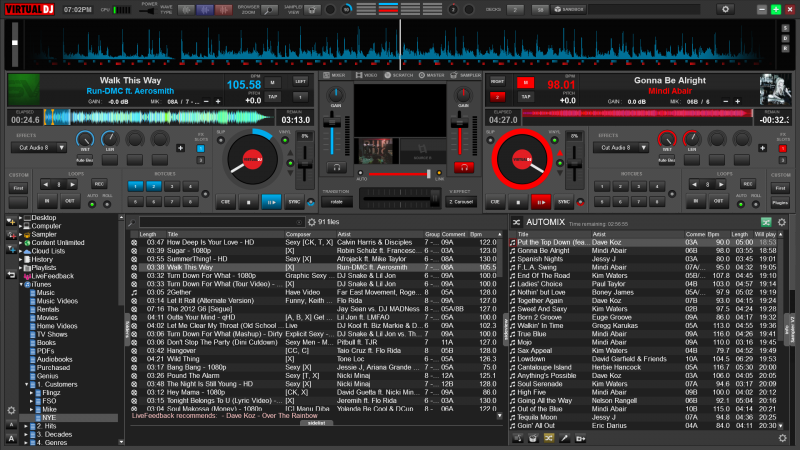
Task: Toggle crossfader AUTO option
Action: (360, 173)
